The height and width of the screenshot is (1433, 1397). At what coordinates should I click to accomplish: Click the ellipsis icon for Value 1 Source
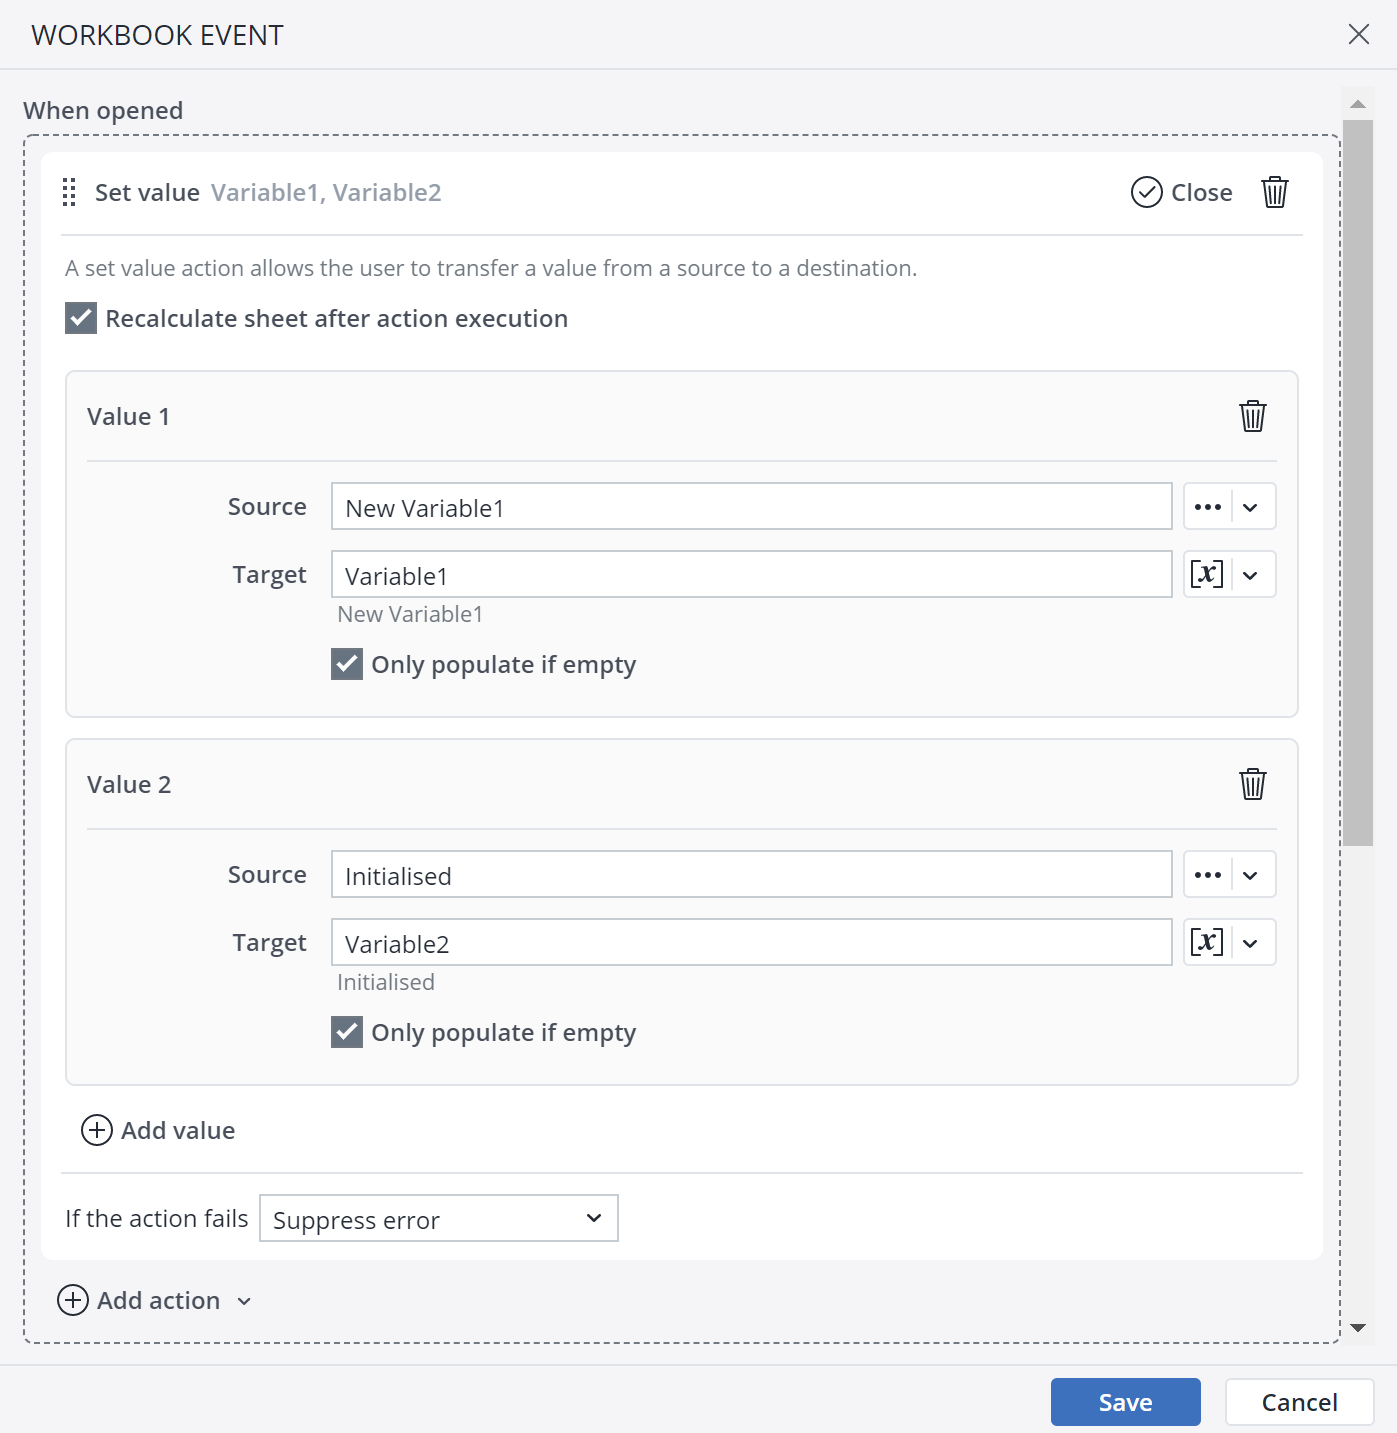point(1208,507)
